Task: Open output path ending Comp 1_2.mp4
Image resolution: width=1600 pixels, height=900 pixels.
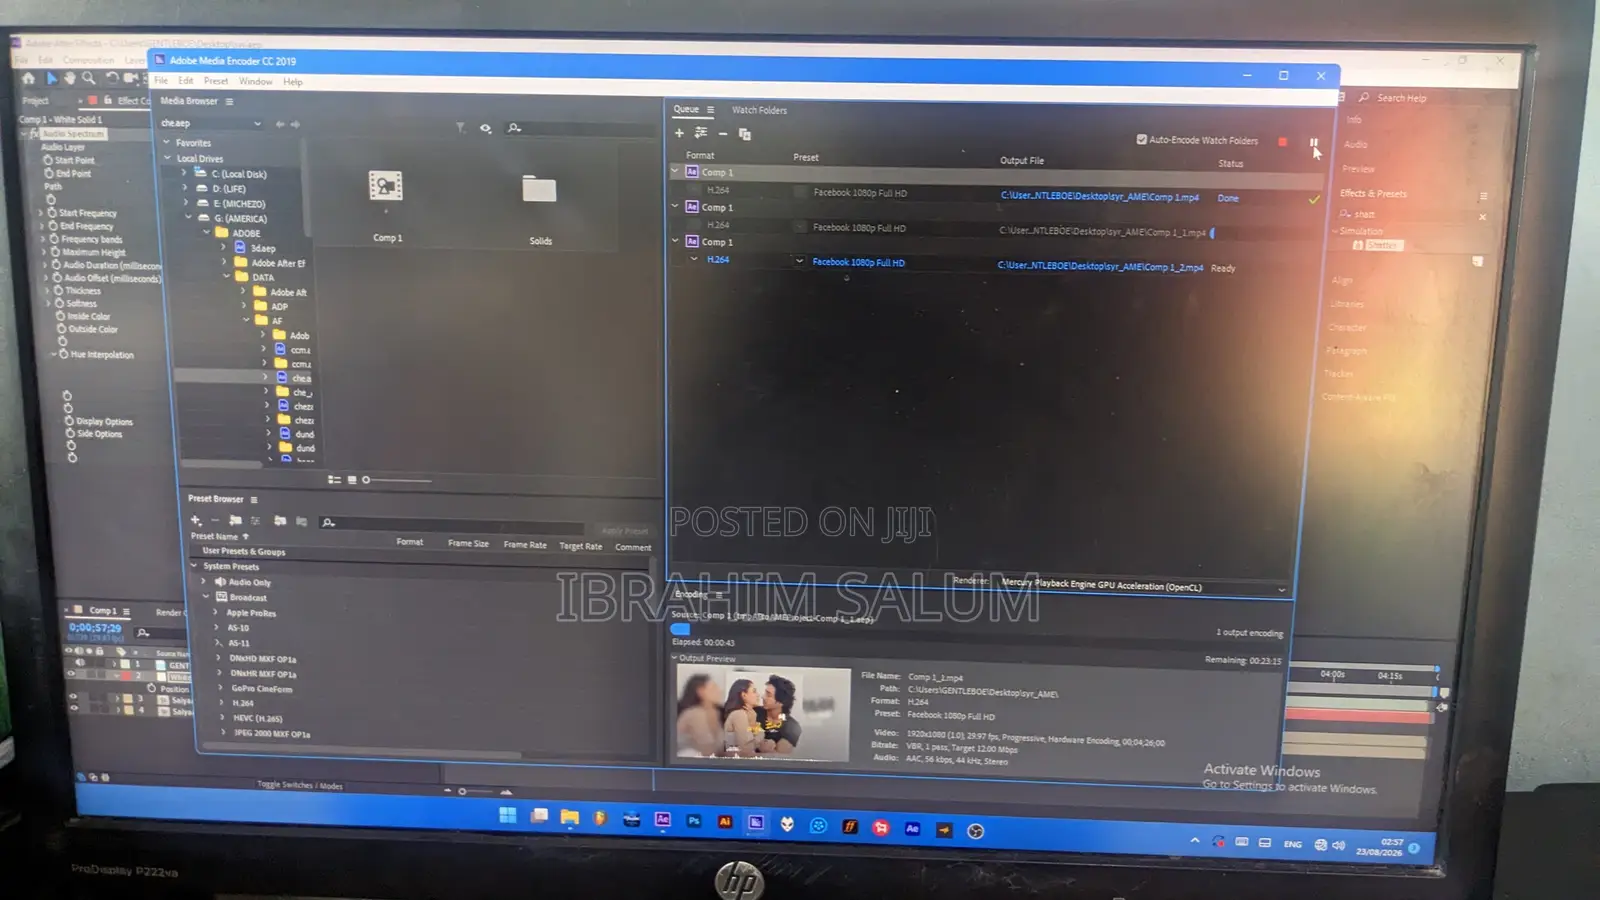Action: click(x=1100, y=267)
